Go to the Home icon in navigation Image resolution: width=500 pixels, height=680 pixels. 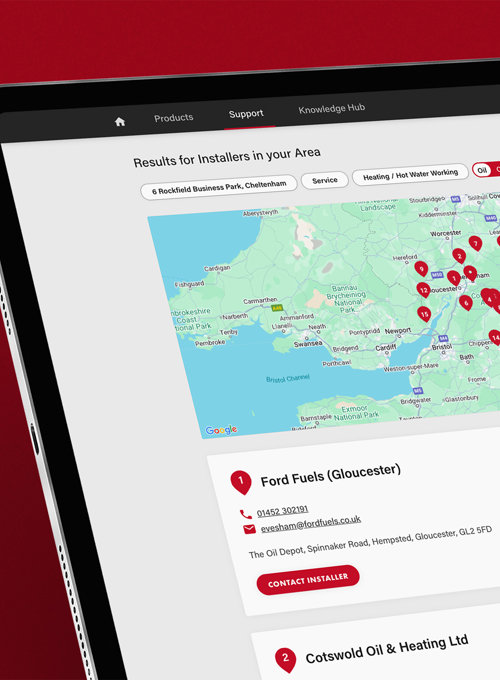(120, 121)
